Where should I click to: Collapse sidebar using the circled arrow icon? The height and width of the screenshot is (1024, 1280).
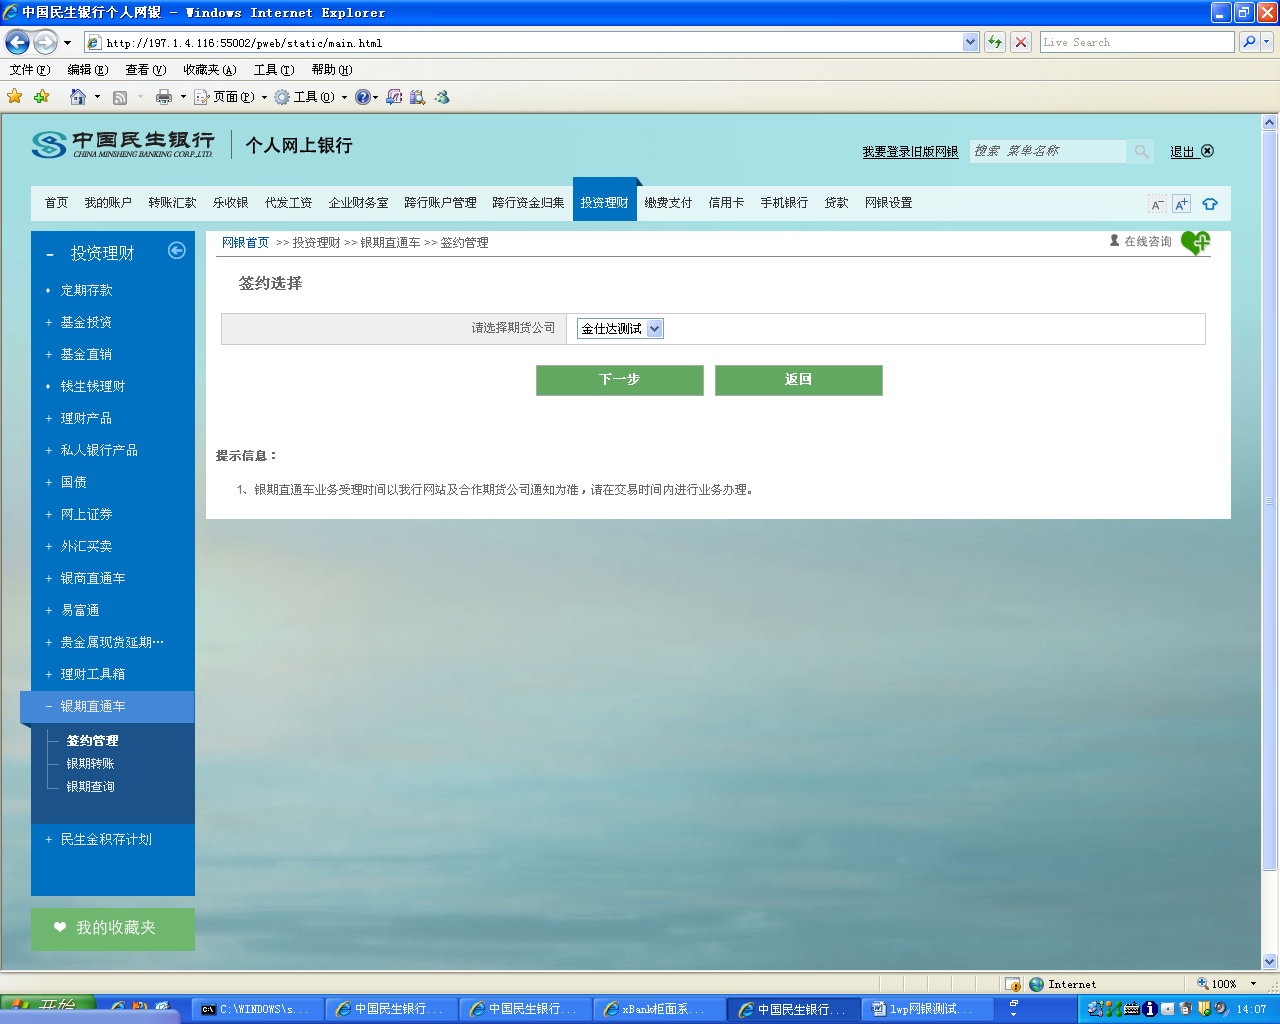(177, 250)
